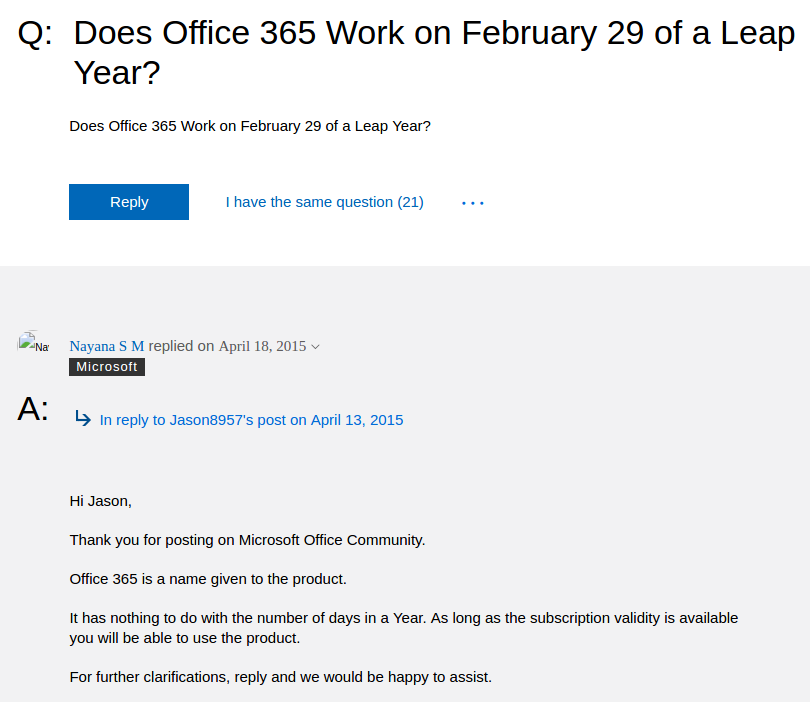The image size is (810, 702).
Task: Click the "April 18, 2015" reply date
Action: 262,346
